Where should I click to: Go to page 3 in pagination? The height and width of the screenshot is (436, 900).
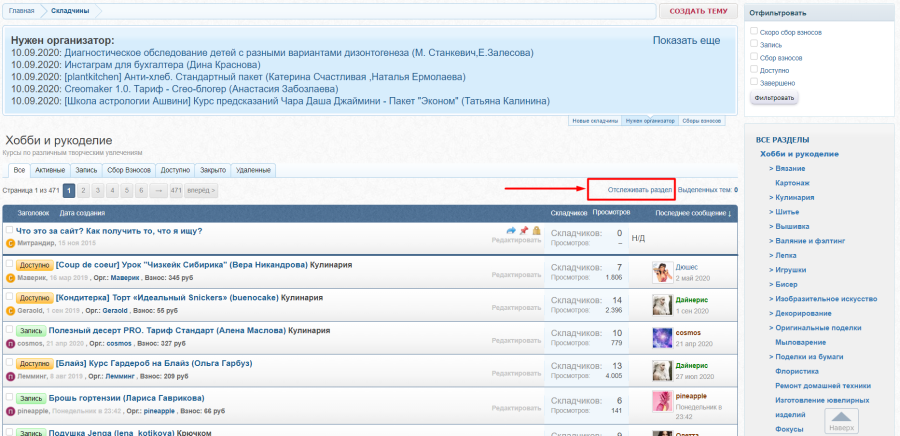(x=98, y=190)
